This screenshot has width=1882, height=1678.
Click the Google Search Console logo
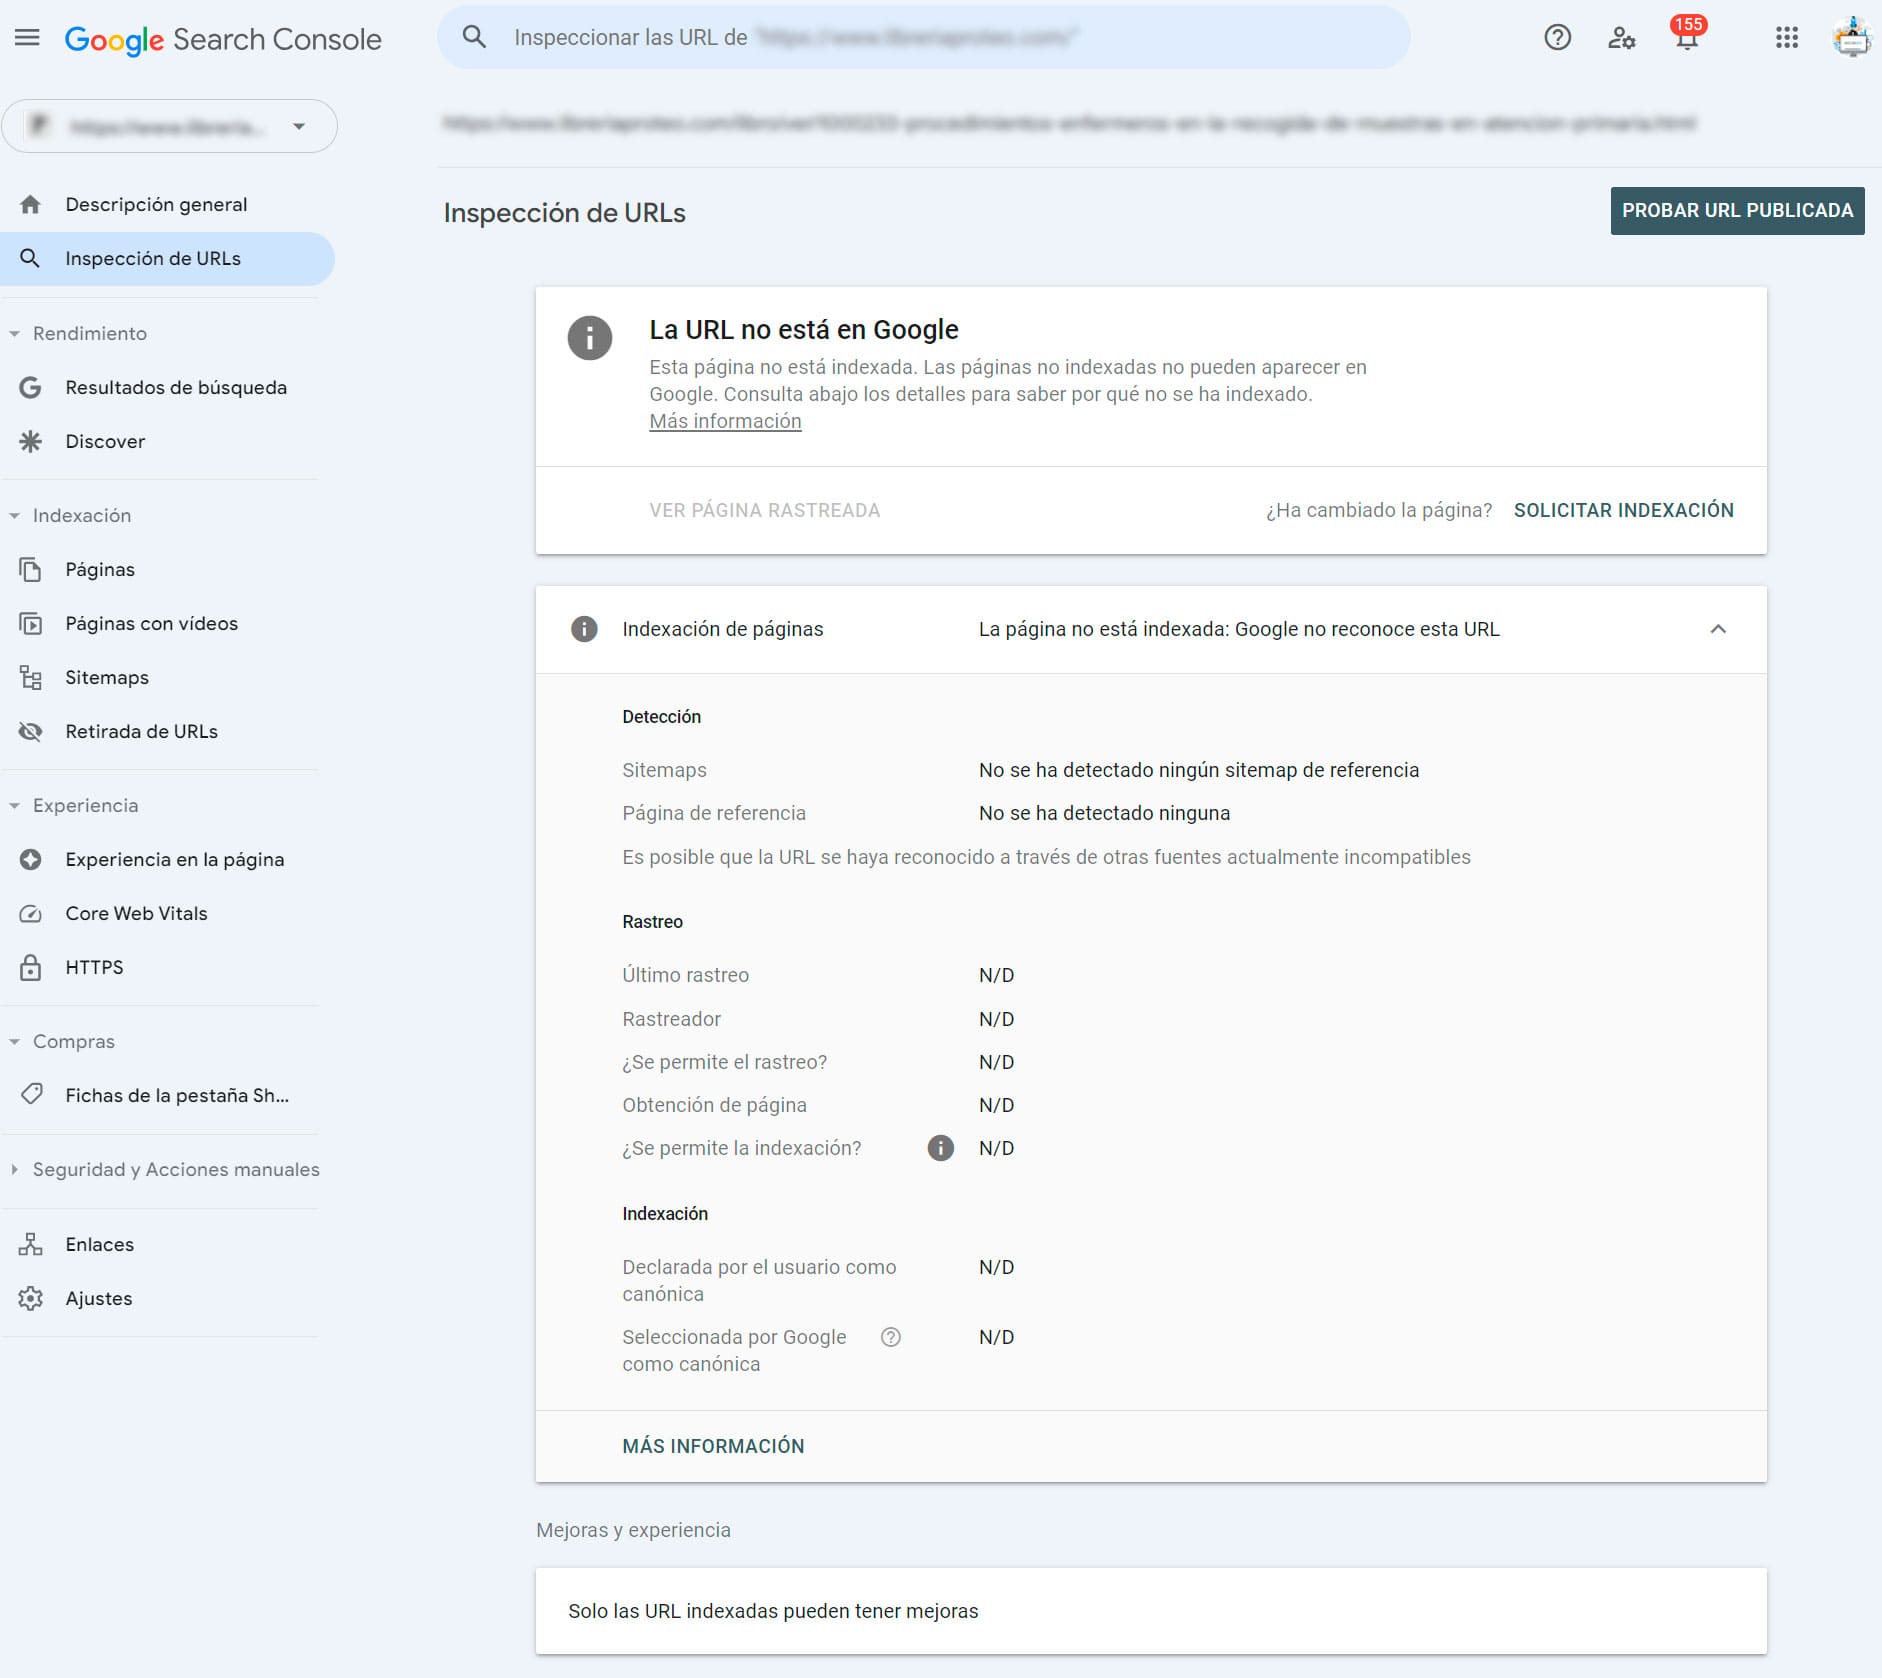[223, 39]
